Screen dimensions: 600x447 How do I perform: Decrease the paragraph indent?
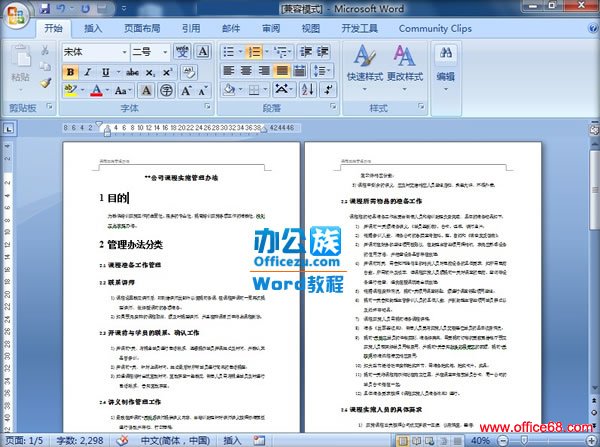click(x=306, y=52)
